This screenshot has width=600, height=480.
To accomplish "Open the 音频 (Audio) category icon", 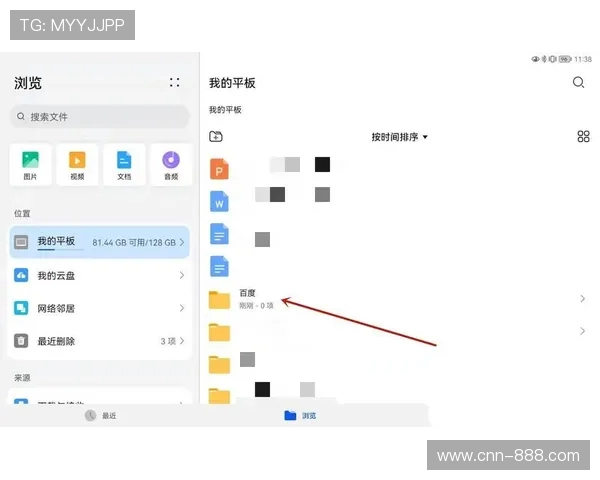I will (171, 164).
